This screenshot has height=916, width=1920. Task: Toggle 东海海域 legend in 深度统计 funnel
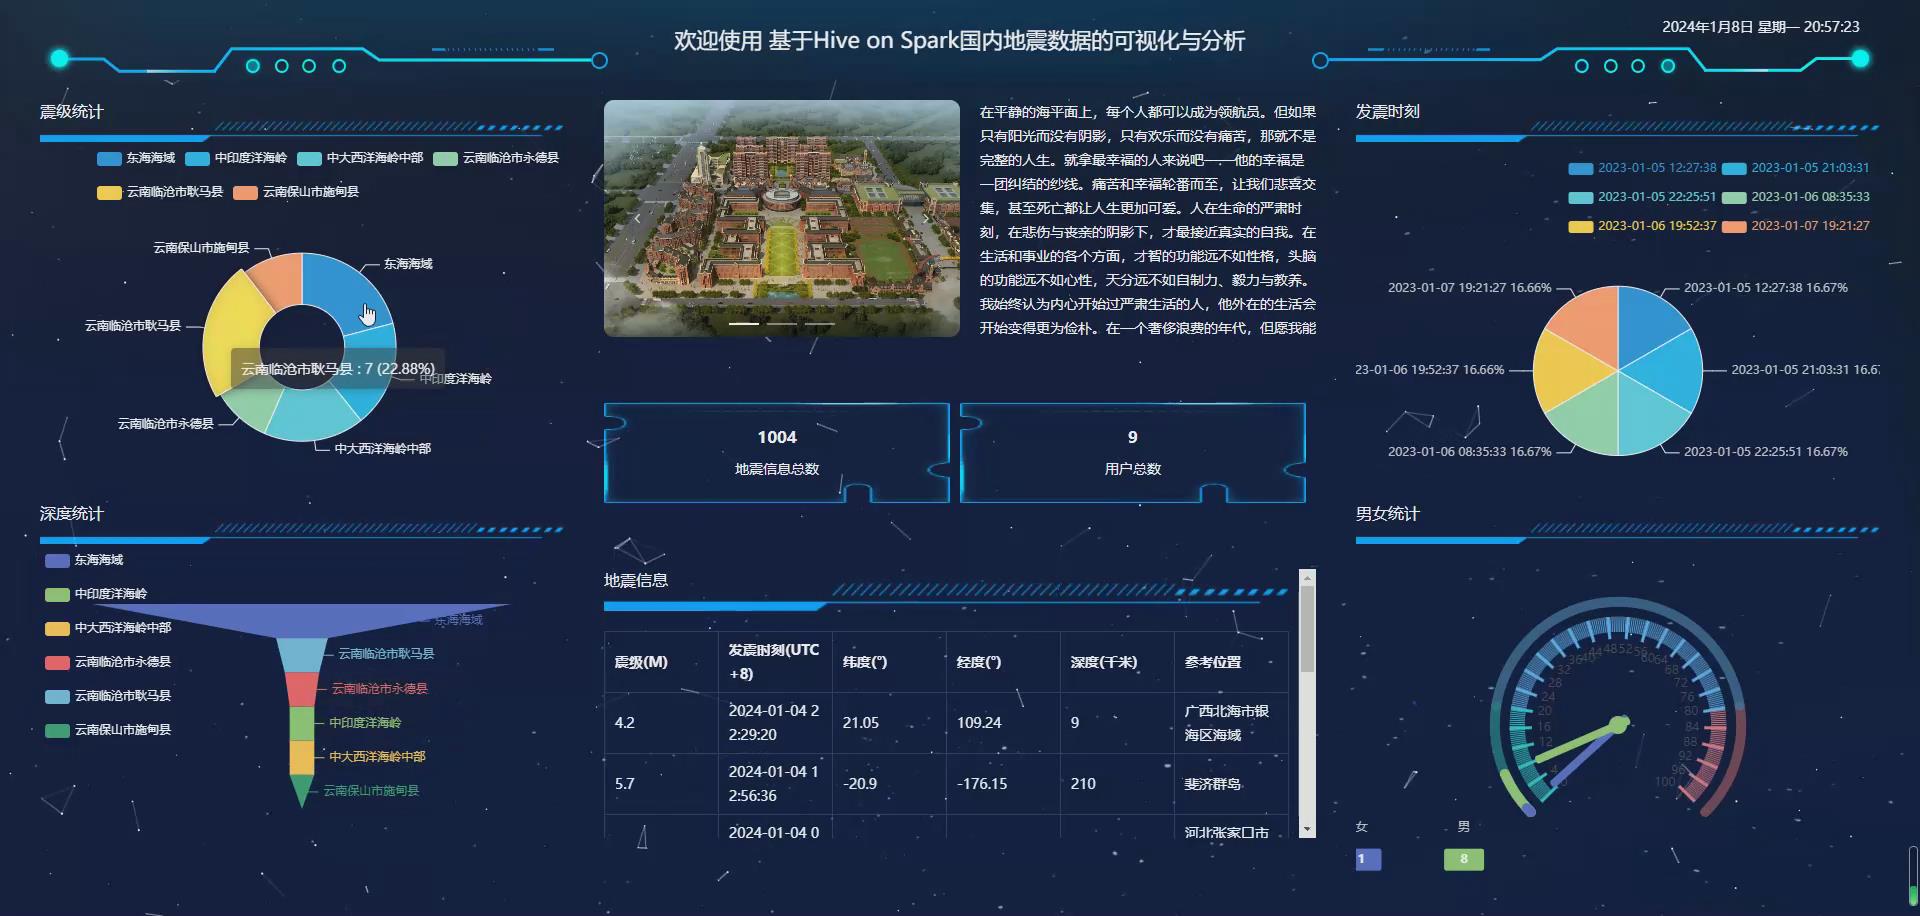[x=85, y=560]
